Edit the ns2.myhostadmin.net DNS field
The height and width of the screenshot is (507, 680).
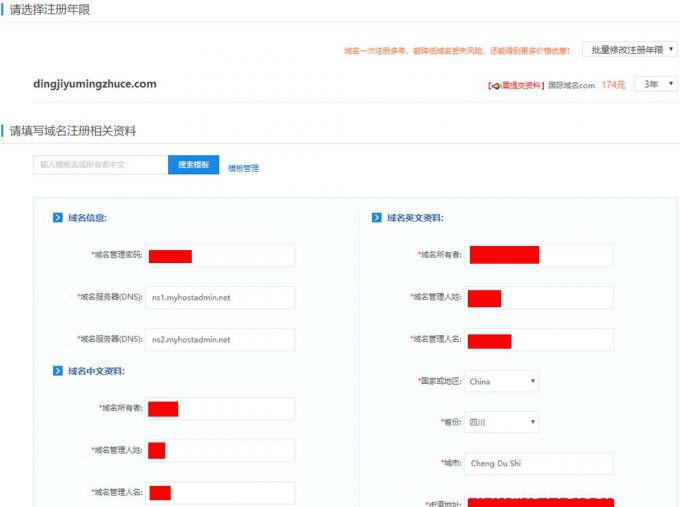point(220,340)
